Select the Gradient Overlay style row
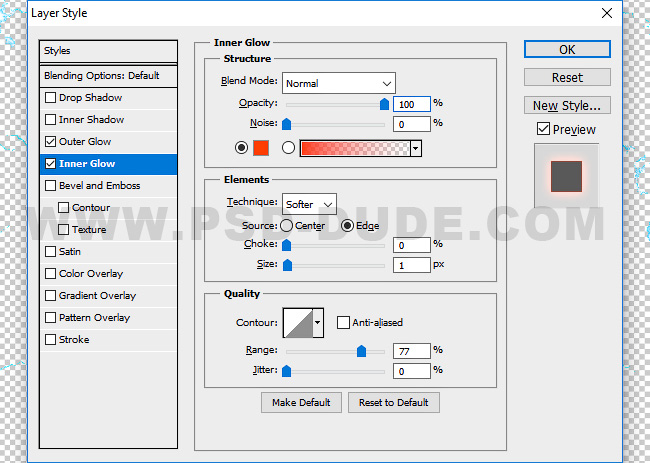 (x=108, y=296)
